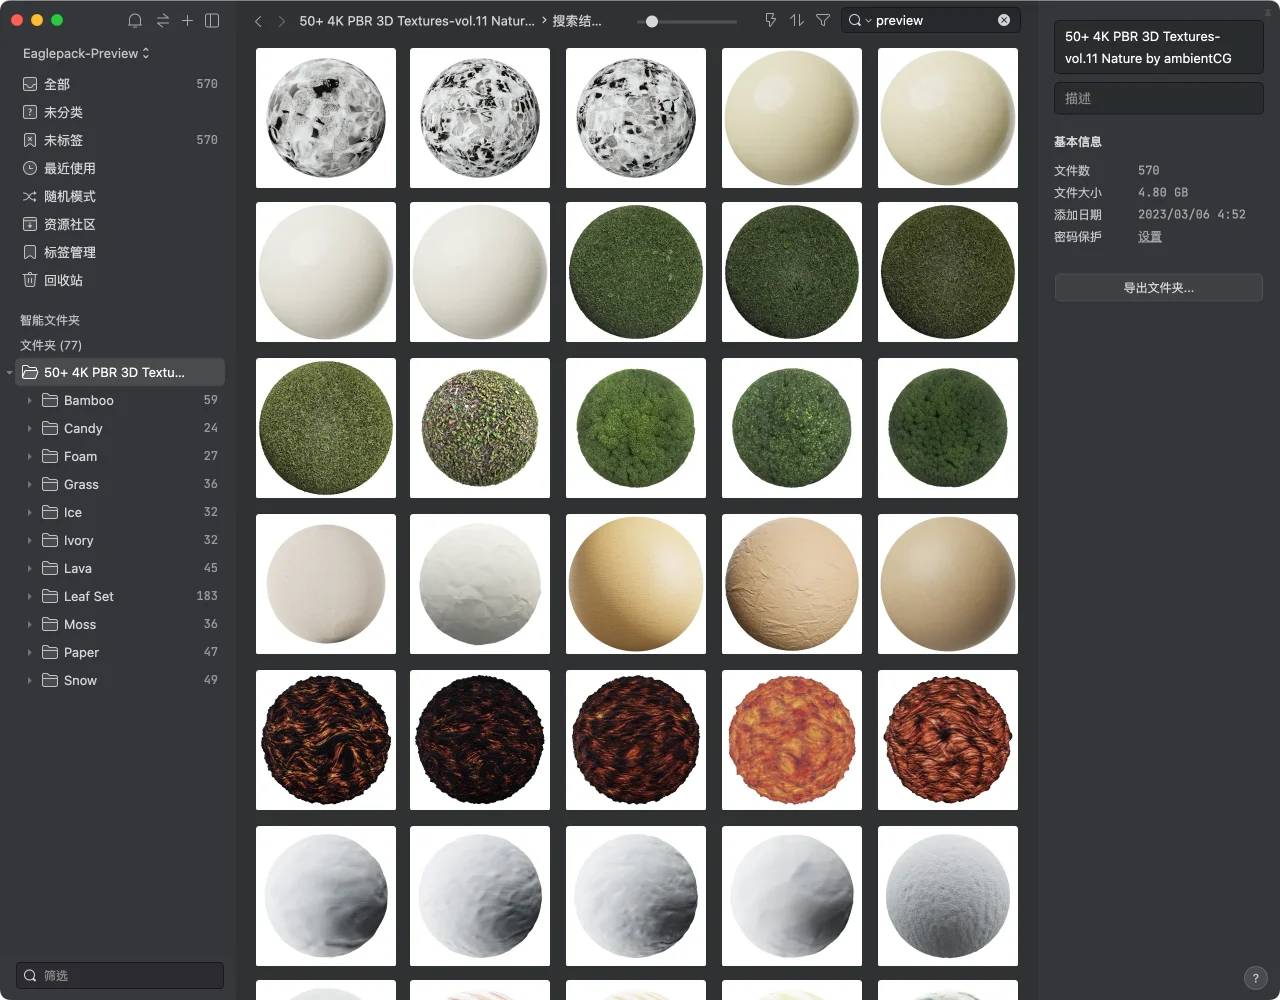This screenshot has height=1000, width=1280.
Task: Open the notifications bell icon
Action: (x=135, y=20)
